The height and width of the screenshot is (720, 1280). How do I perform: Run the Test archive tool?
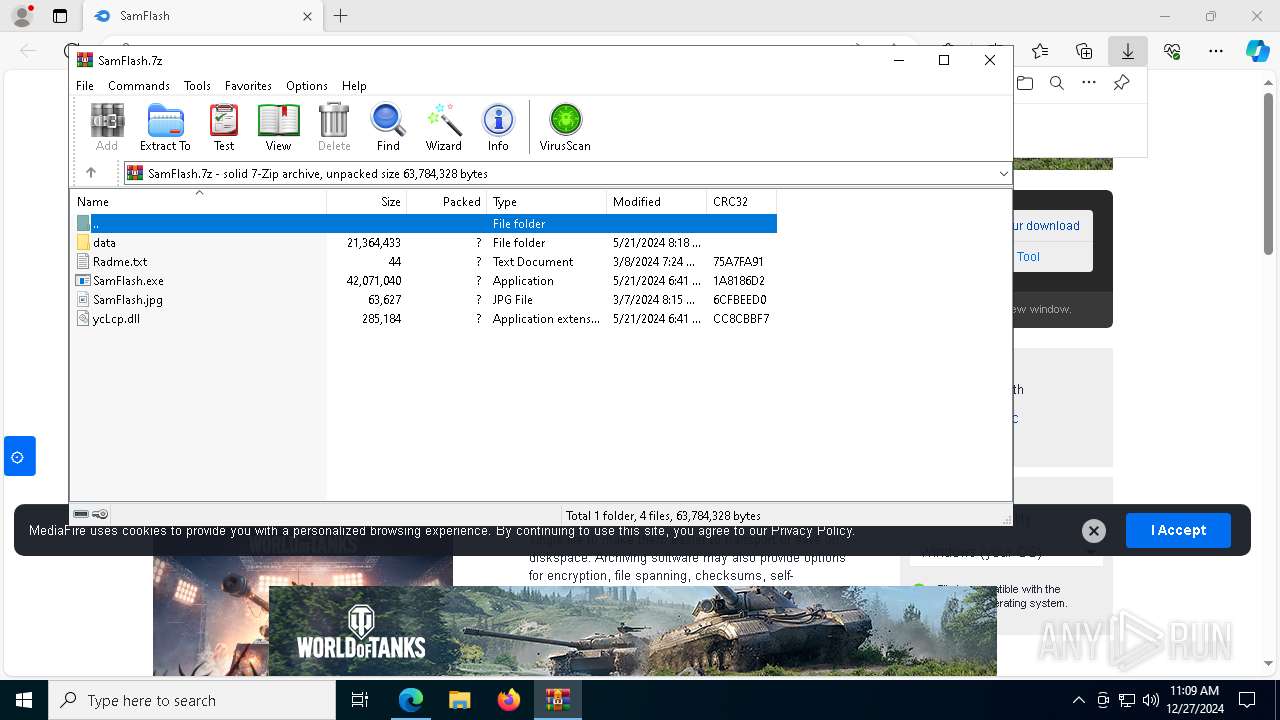coord(224,128)
